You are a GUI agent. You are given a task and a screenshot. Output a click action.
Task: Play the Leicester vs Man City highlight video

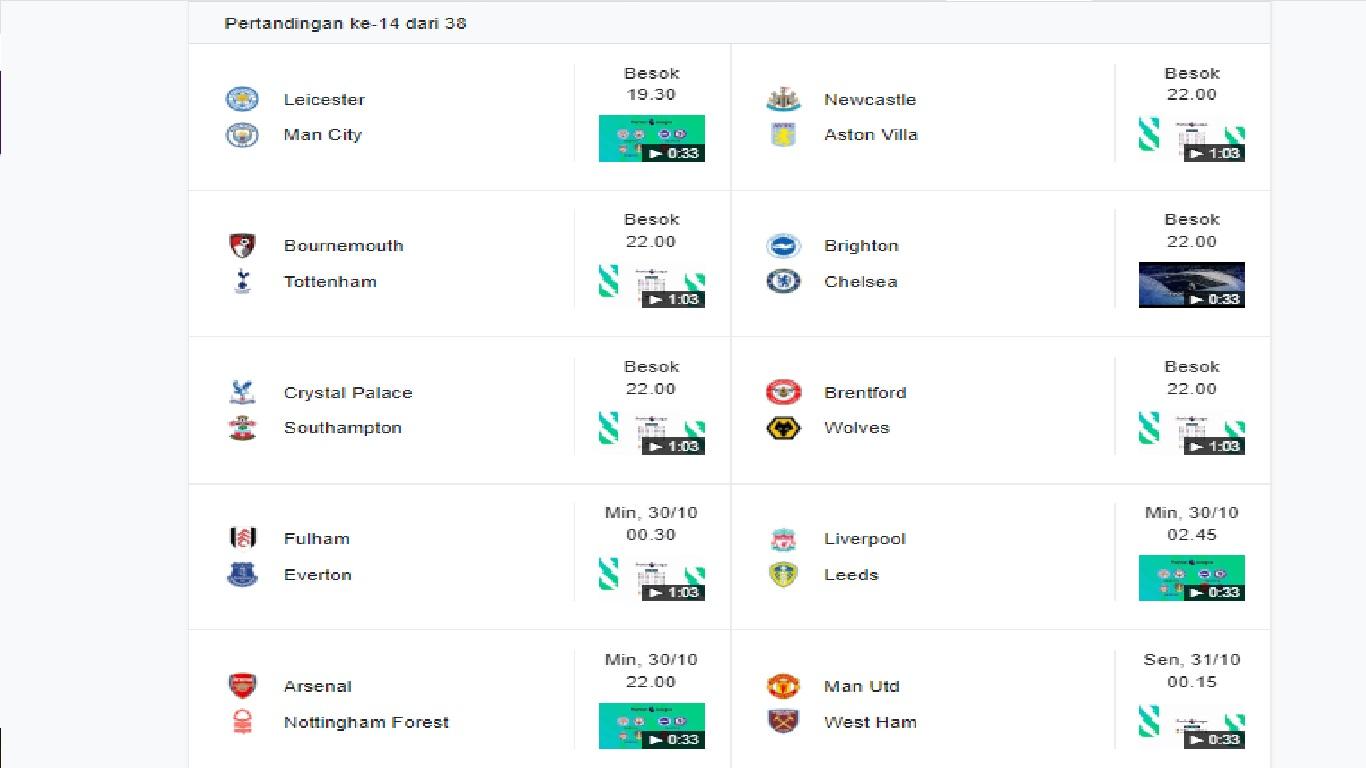tap(651, 138)
